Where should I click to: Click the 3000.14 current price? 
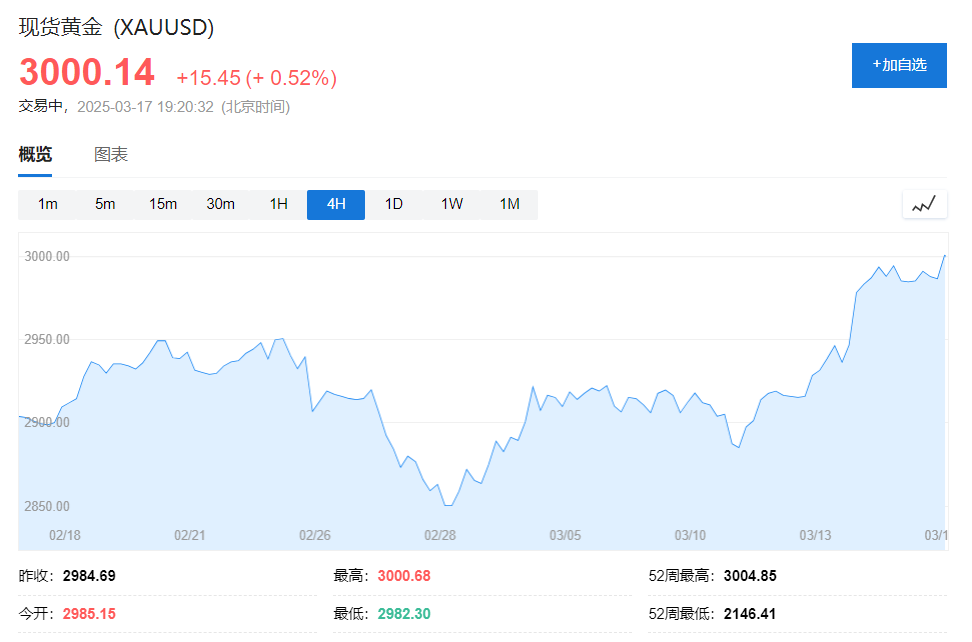(x=87, y=73)
